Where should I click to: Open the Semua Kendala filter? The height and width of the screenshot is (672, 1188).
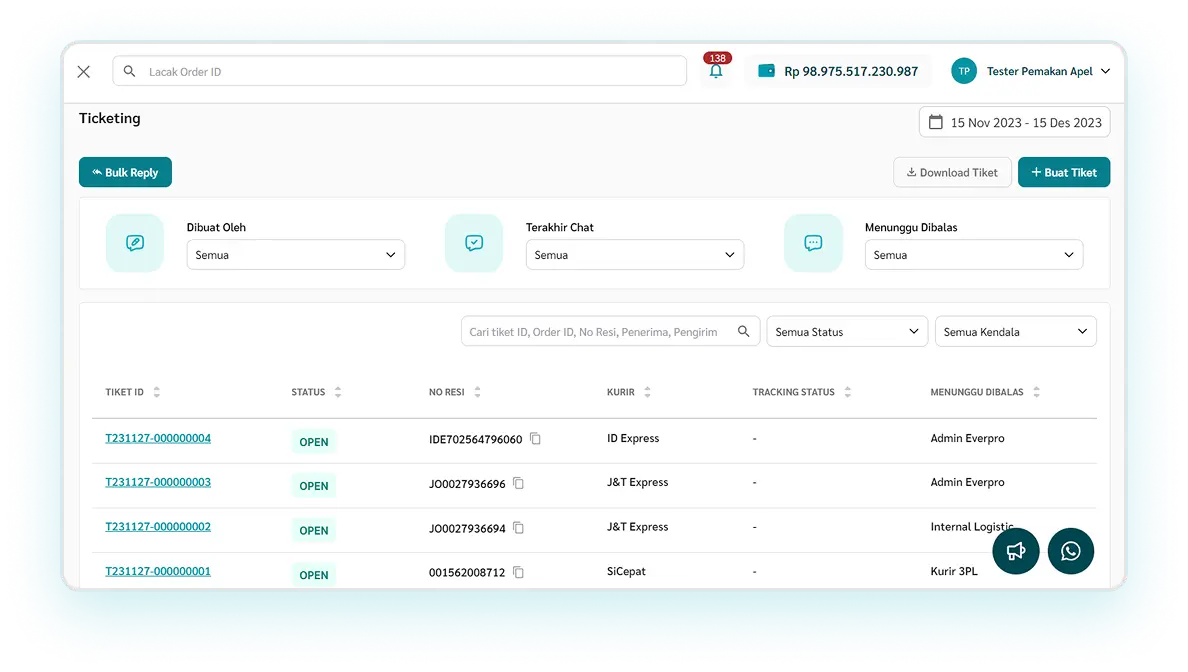pos(1014,332)
